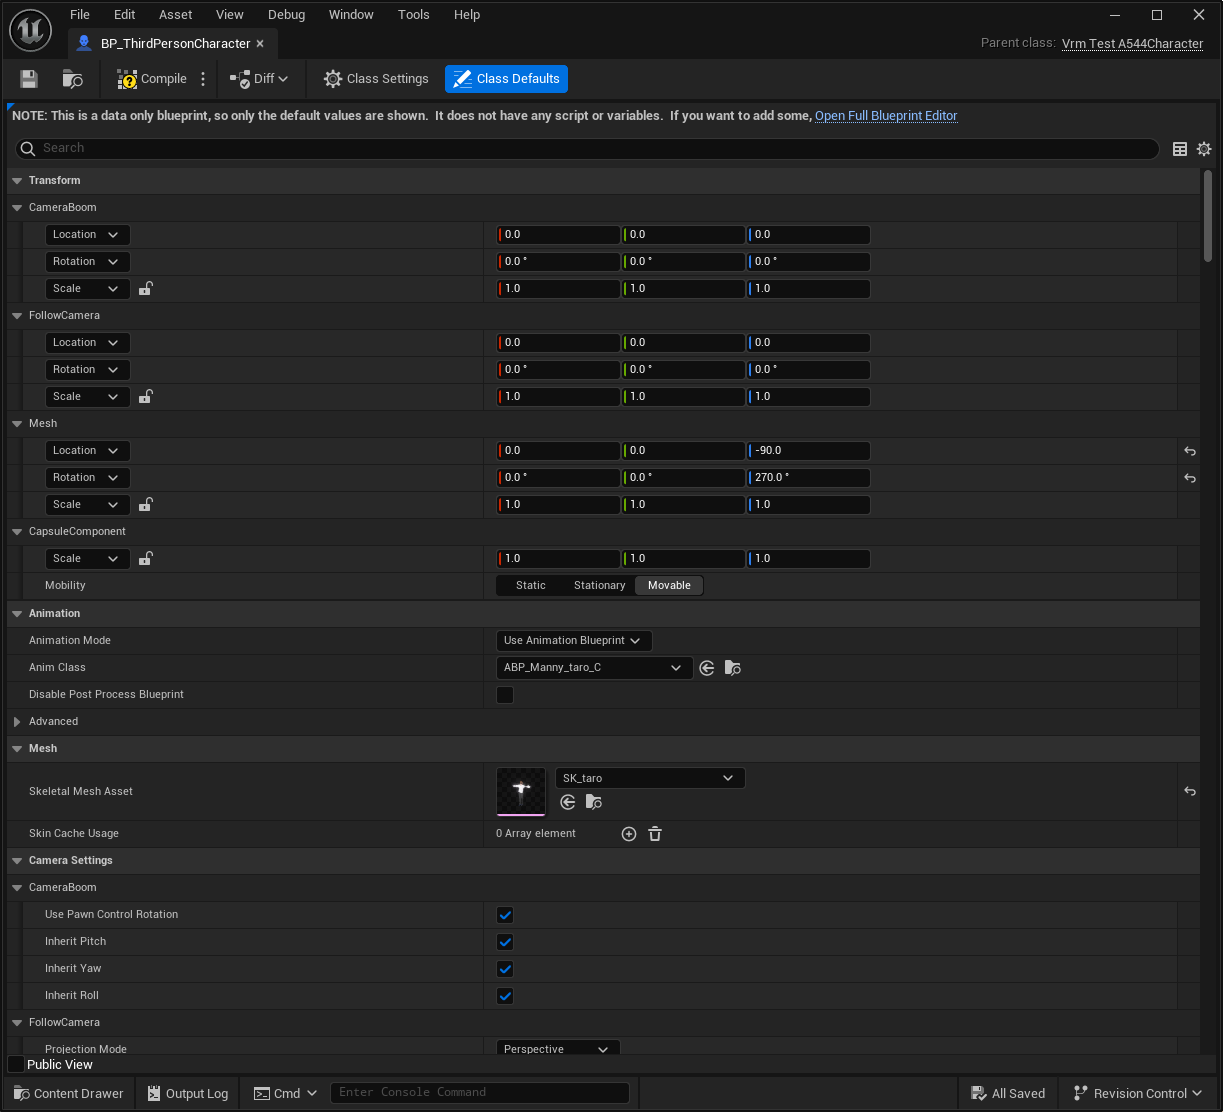Click the details Search field

[x=590, y=148]
